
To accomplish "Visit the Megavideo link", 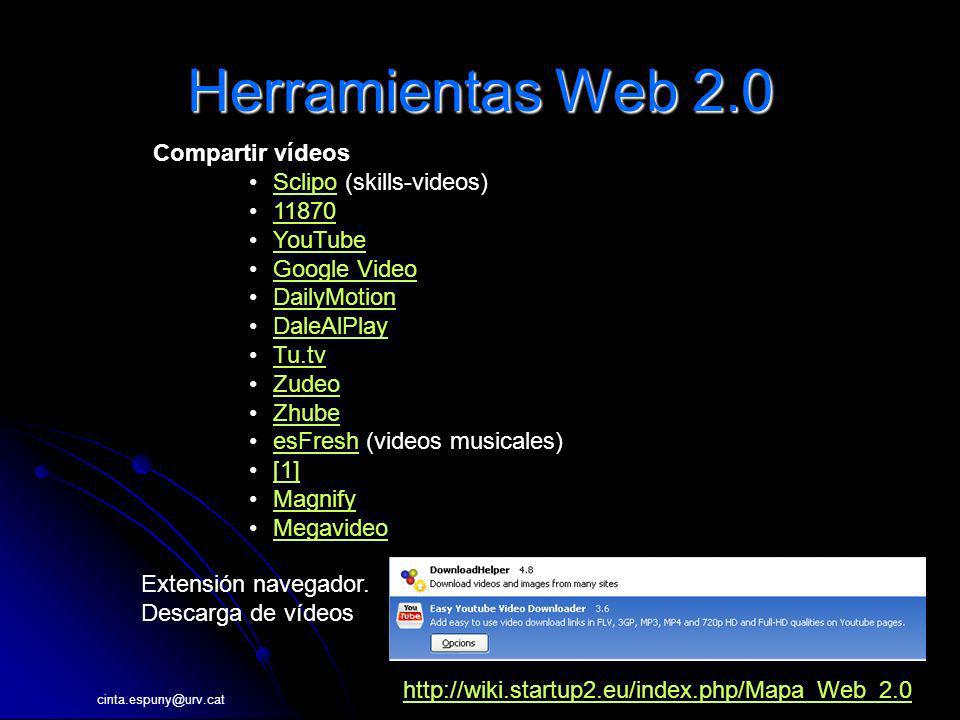I will pos(330,528).
